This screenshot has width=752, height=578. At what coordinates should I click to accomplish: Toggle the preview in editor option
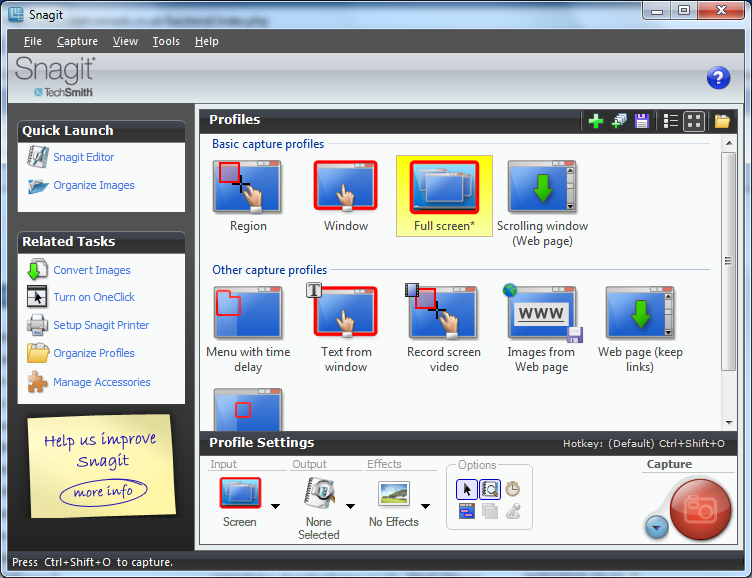tap(490, 489)
